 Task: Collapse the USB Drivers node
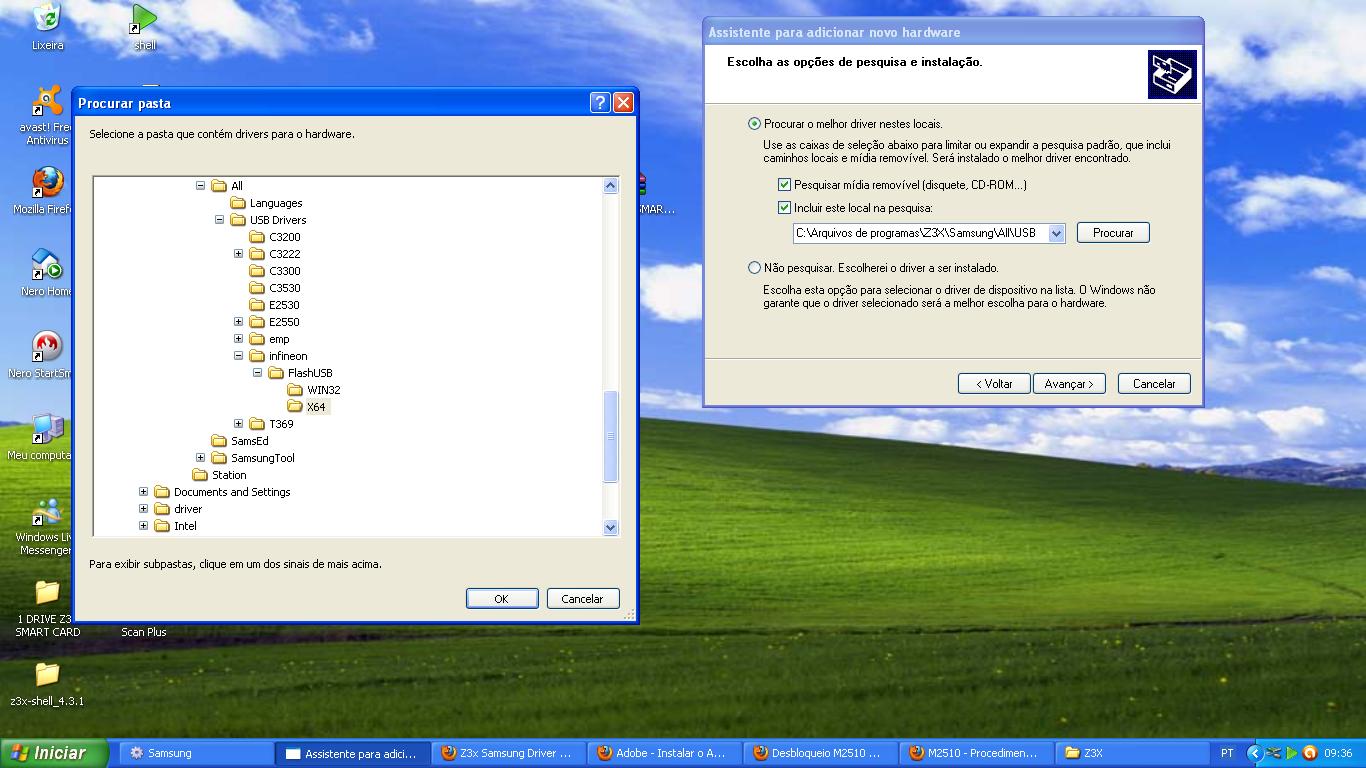point(219,220)
